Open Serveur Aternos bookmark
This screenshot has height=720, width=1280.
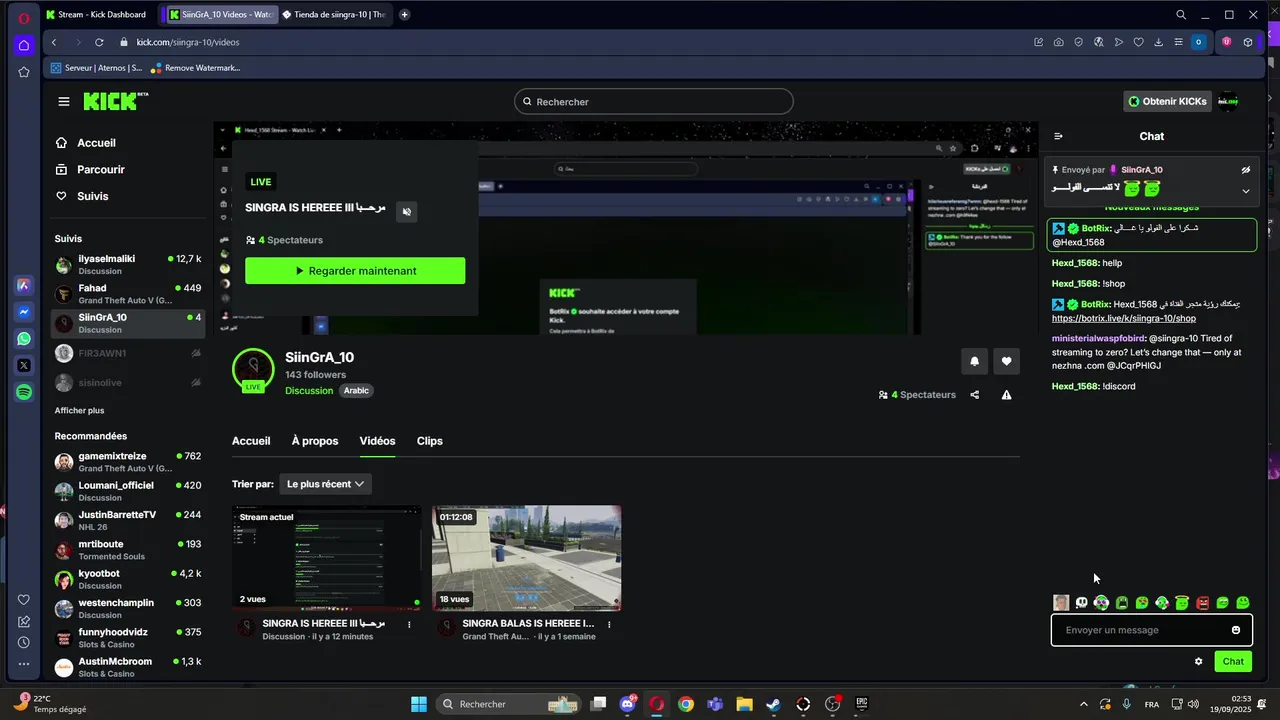[96, 68]
